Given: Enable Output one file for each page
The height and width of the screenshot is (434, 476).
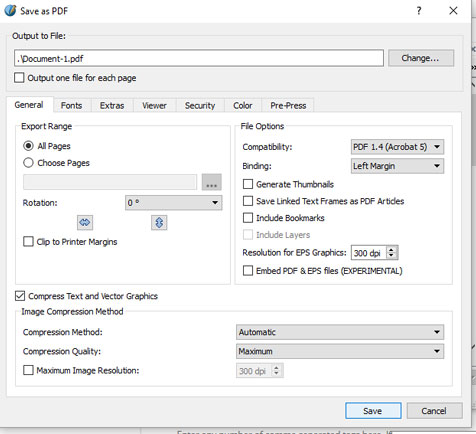Looking at the screenshot, I should (19, 78).
